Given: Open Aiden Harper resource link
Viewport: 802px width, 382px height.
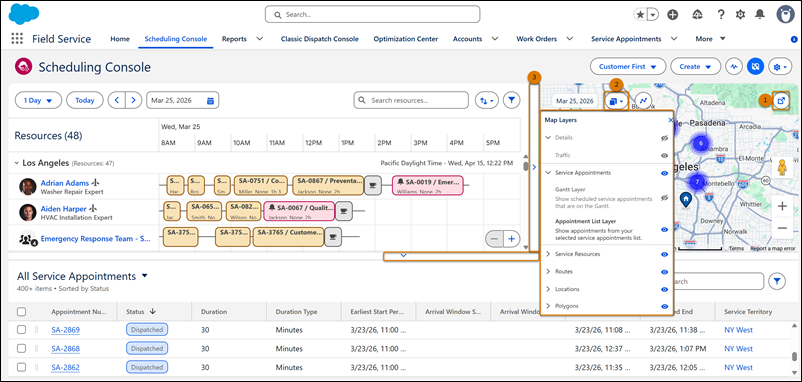Looking at the screenshot, I should (x=63, y=209).
